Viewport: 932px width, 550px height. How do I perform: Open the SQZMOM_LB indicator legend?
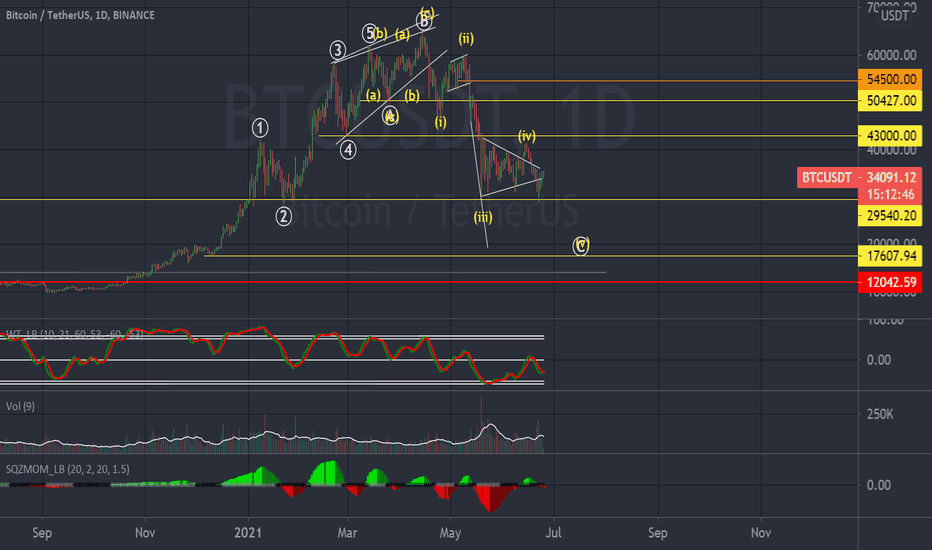(68, 469)
